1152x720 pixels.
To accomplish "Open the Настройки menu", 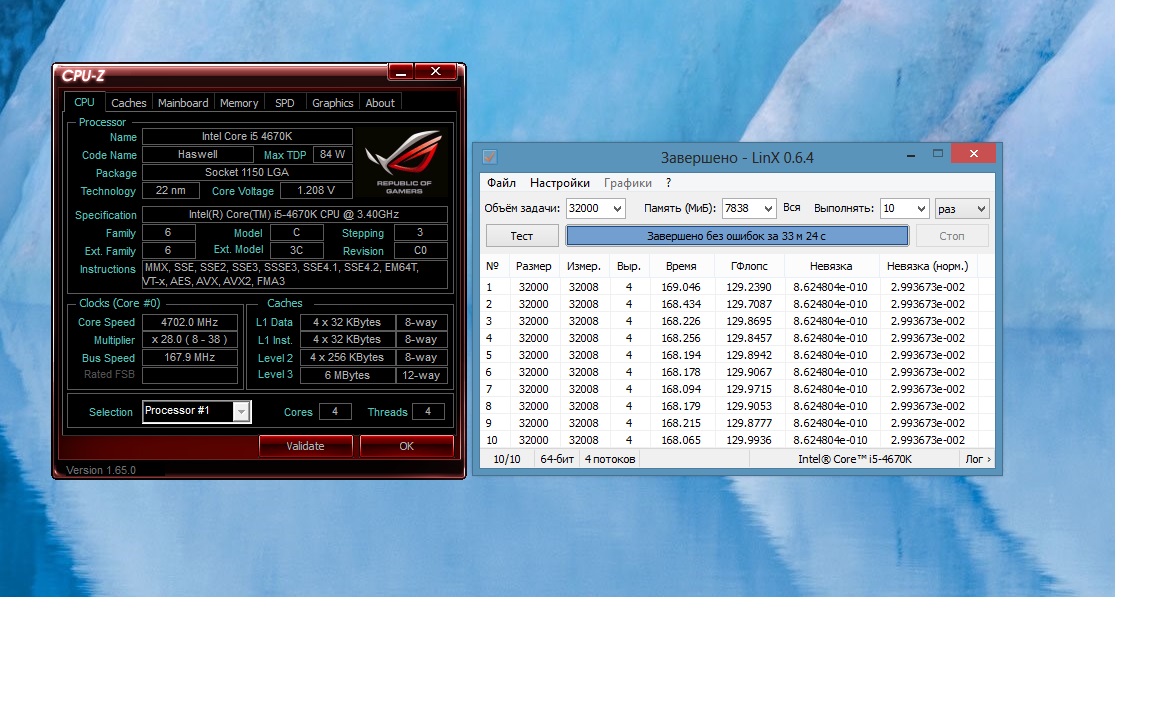I will tap(560, 183).
